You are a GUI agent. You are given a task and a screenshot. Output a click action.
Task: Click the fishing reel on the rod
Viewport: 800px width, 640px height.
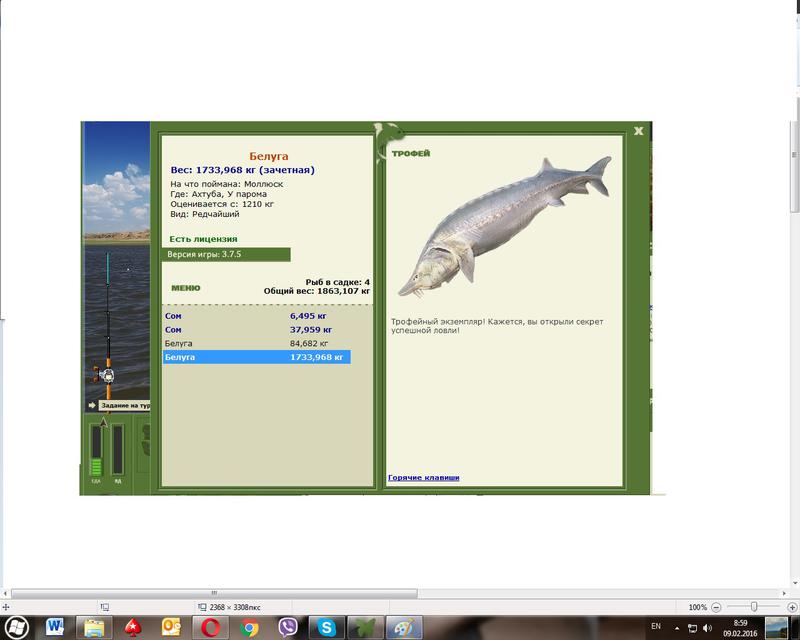[104, 375]
